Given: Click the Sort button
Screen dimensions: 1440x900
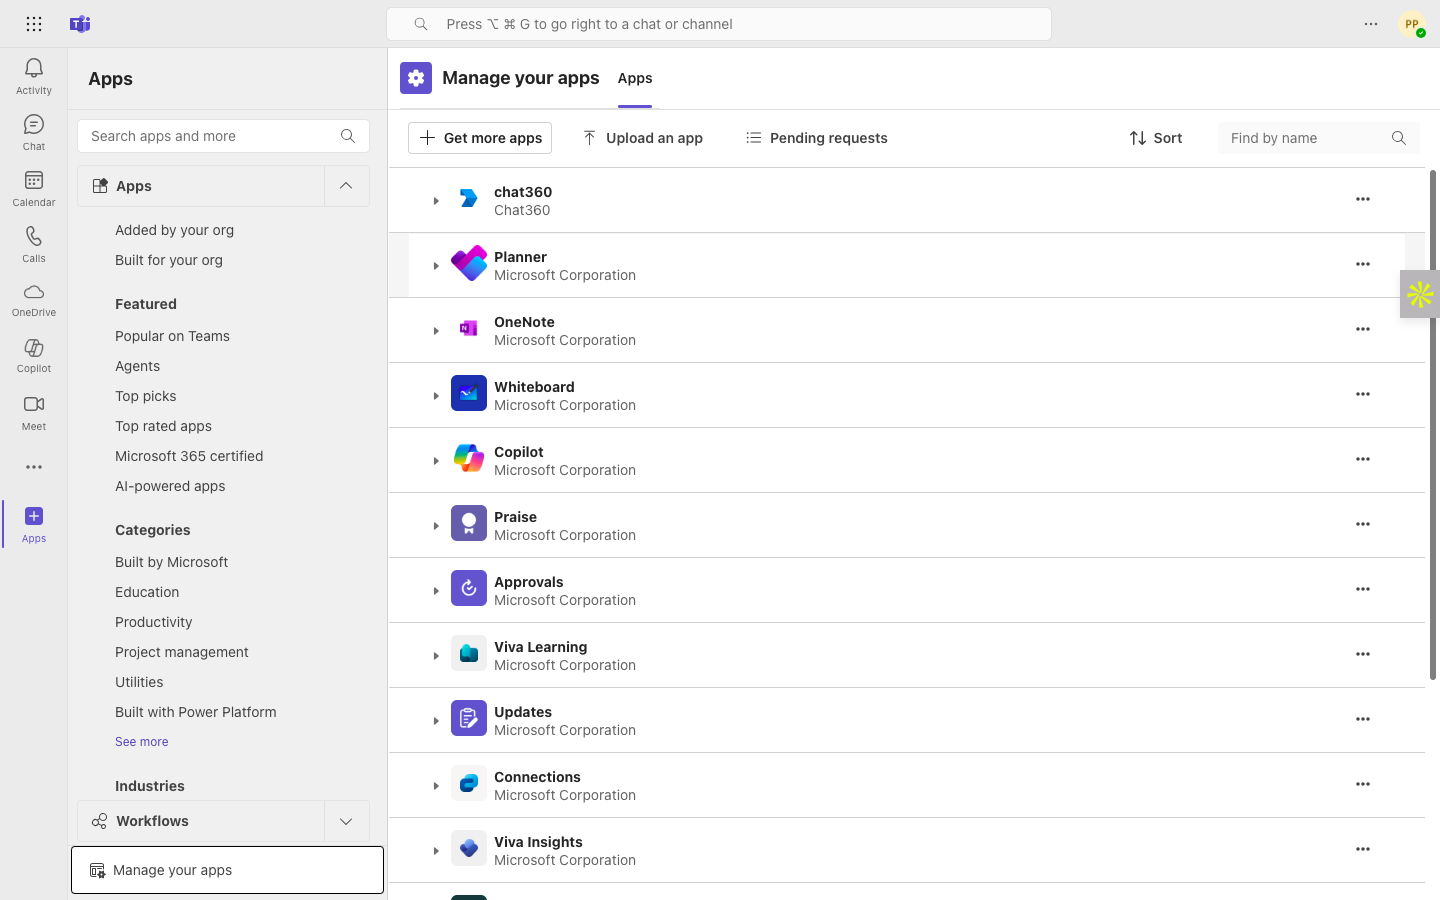Looking at the screenshot, I should (x=1155, y=138).
